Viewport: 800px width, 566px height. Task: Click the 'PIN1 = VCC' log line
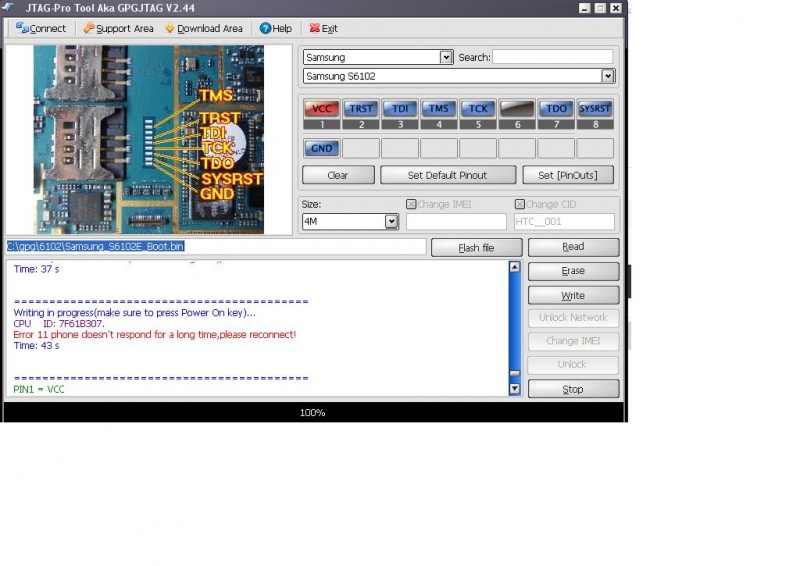39,389
